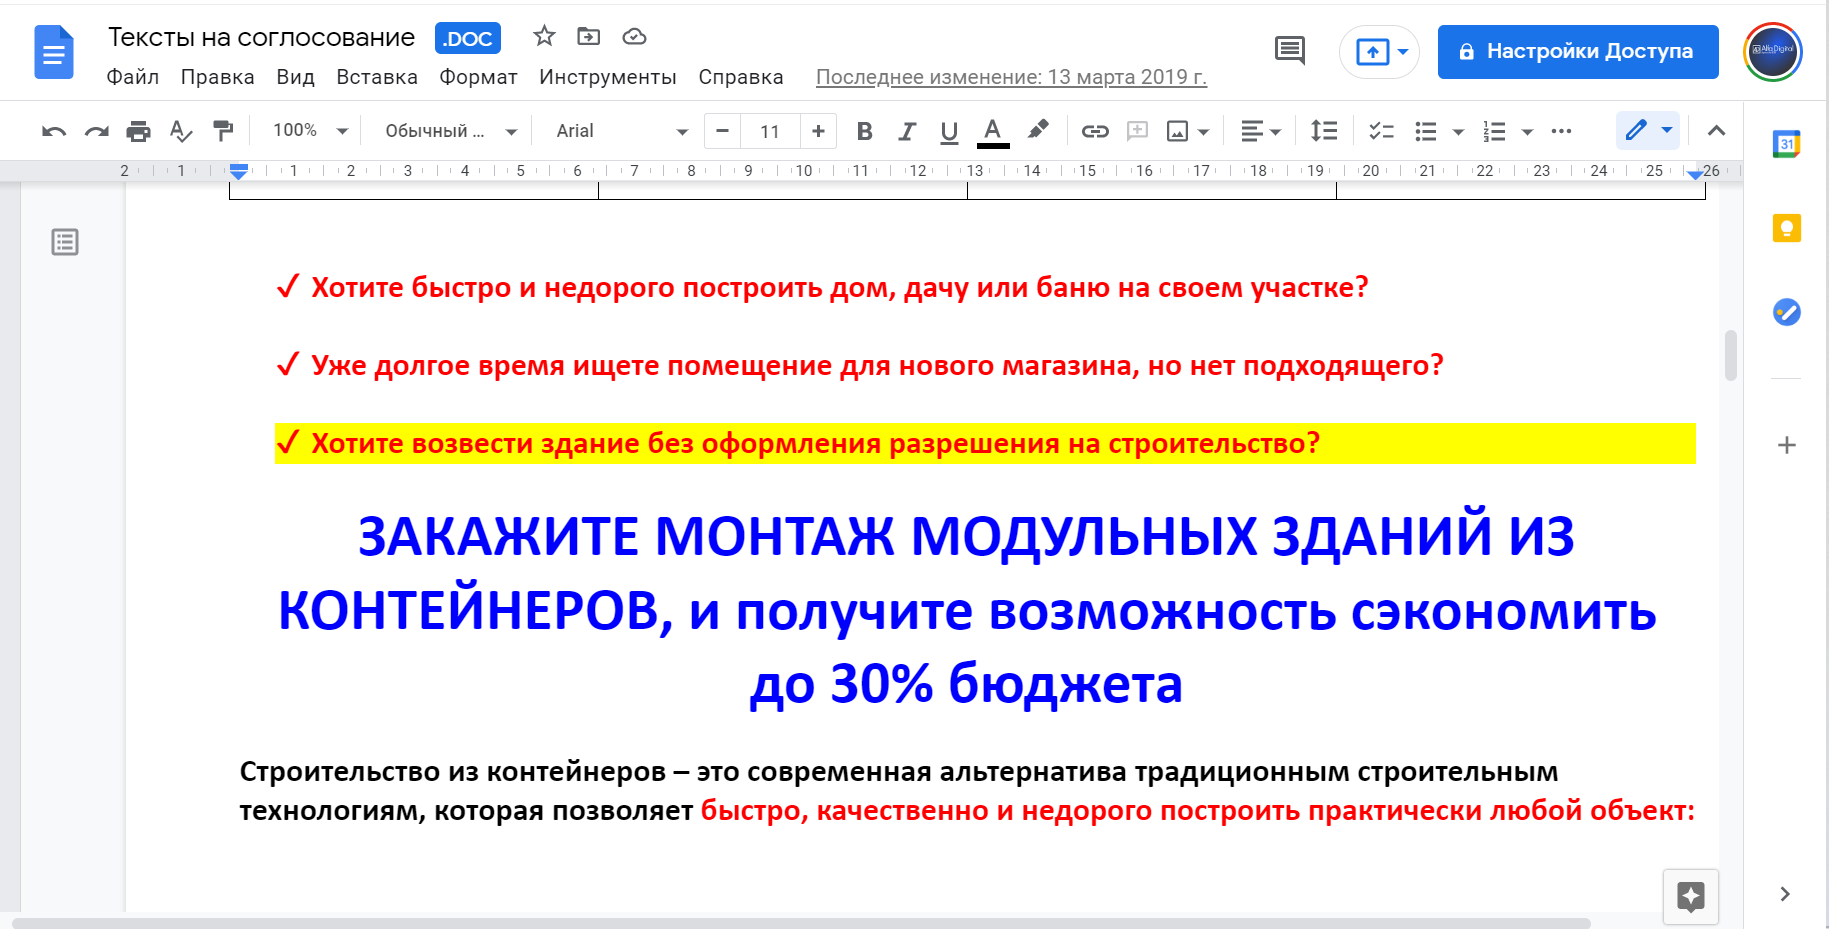Insert a link with chain icon
The image size is (1829, 929).
1095,131
